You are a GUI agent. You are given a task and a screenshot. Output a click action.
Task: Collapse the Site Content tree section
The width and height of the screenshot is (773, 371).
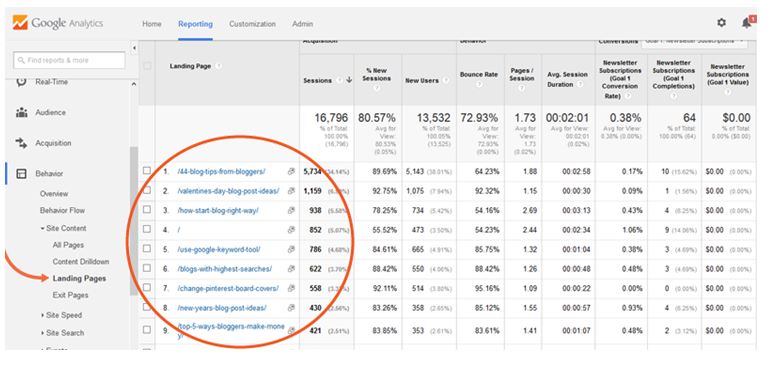tap(43, 229)
